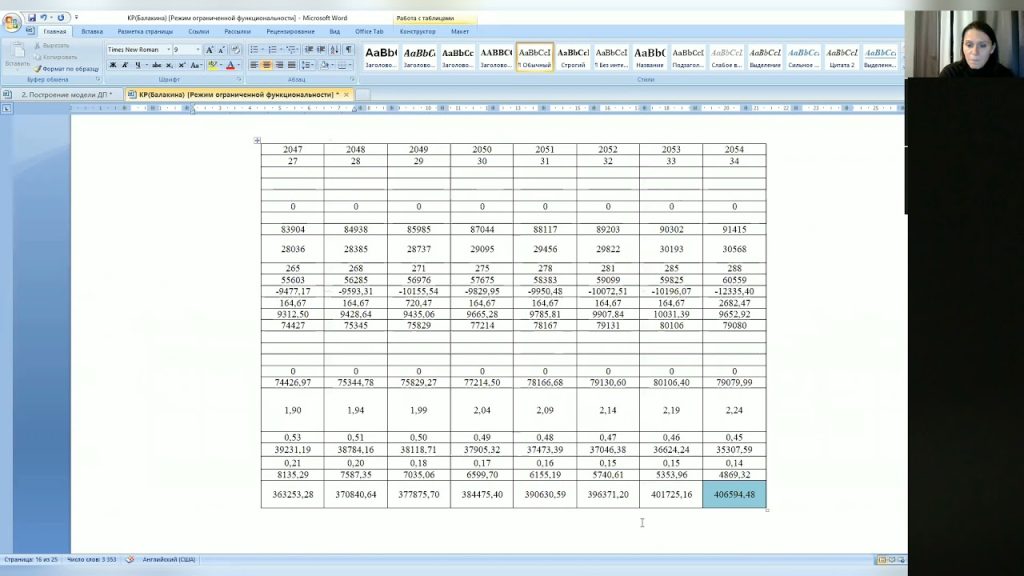Save the document via quick access toolbar
This screenshot has height=576, width=1024.
(32, 18)
